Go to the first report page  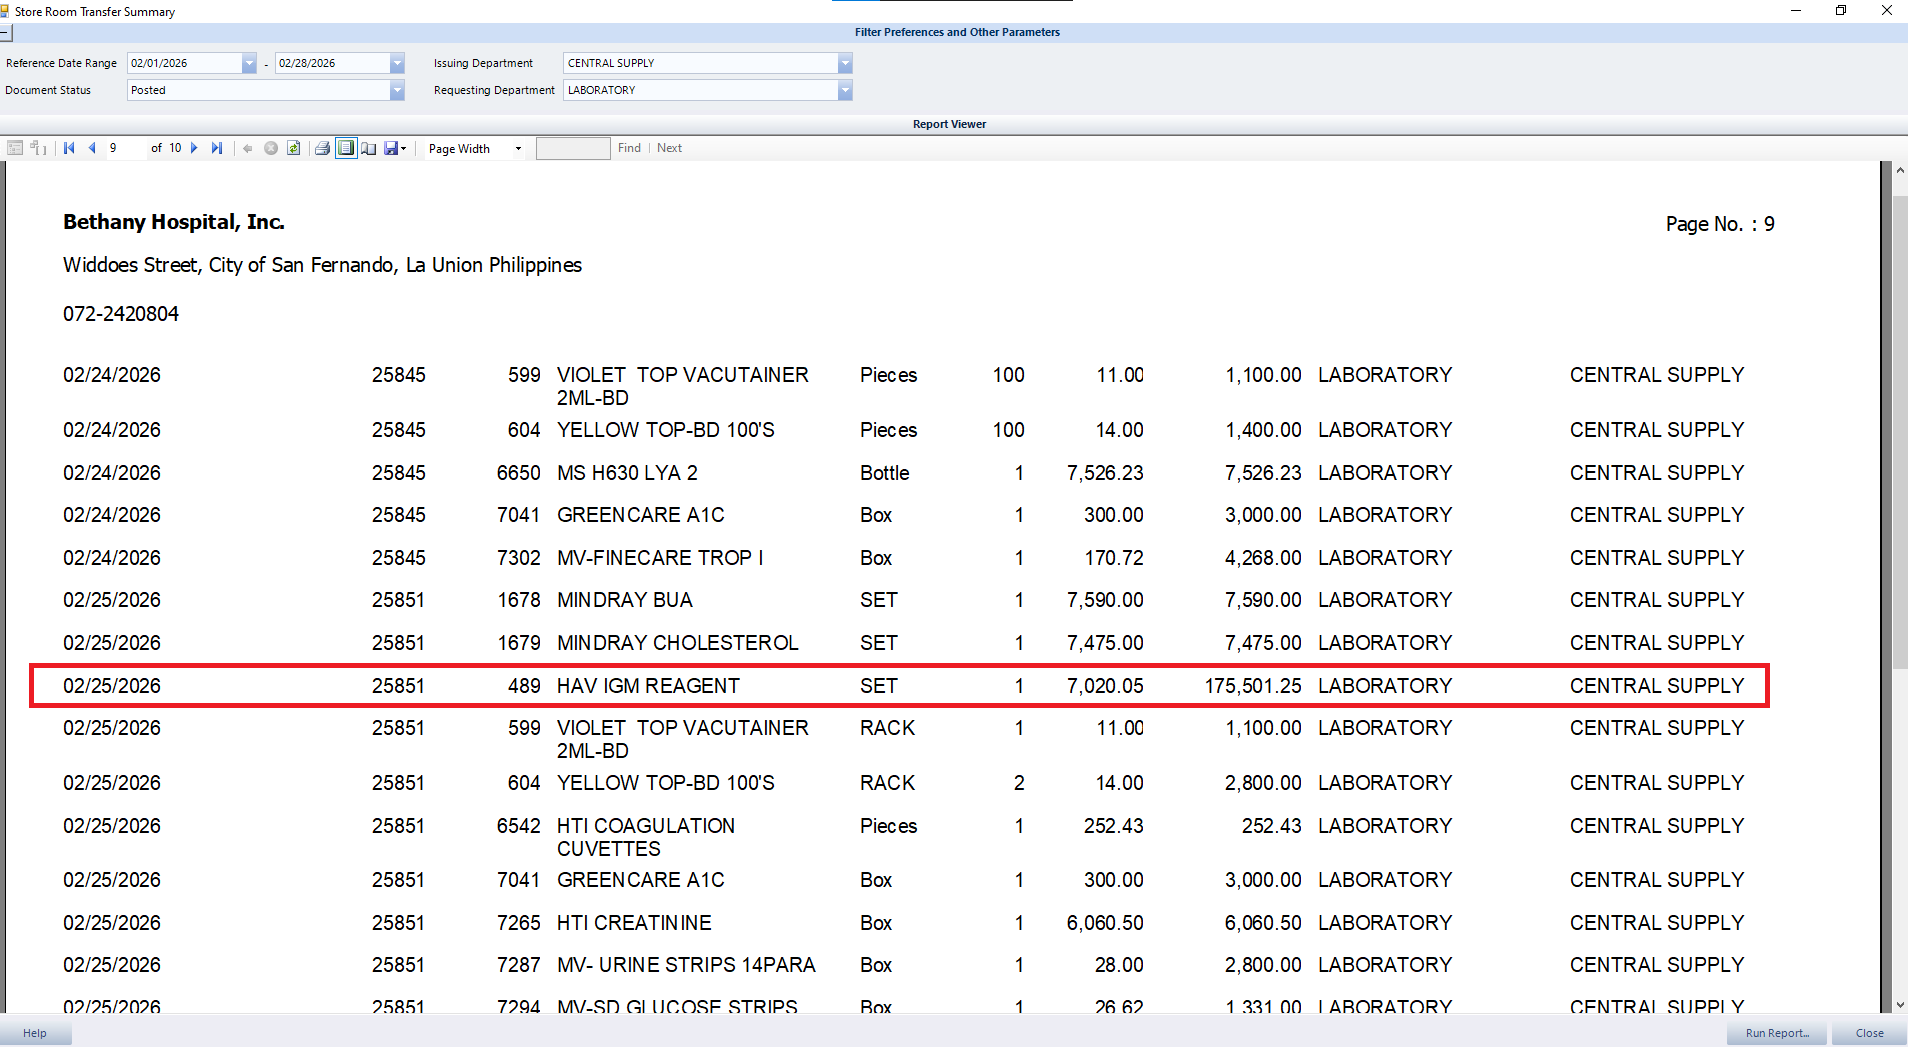tap(69, 148)
